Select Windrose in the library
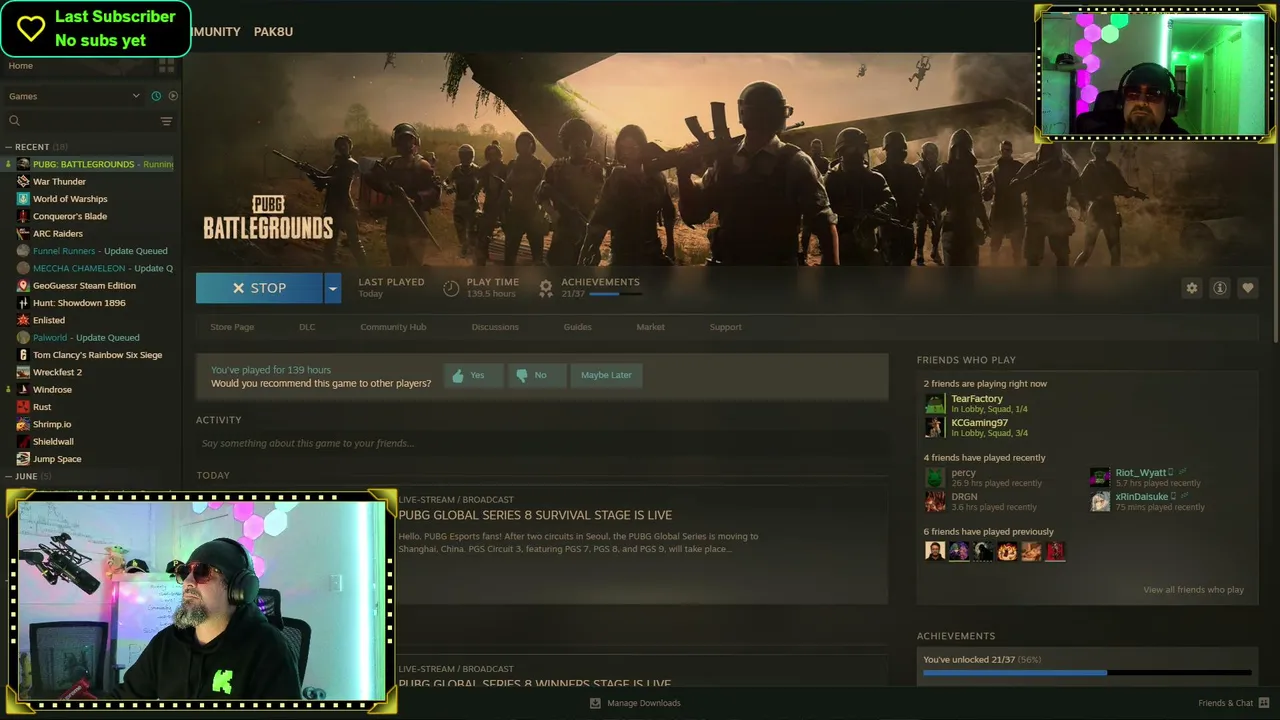This screenshot has width=1280, height=720. tap(52, 390)
